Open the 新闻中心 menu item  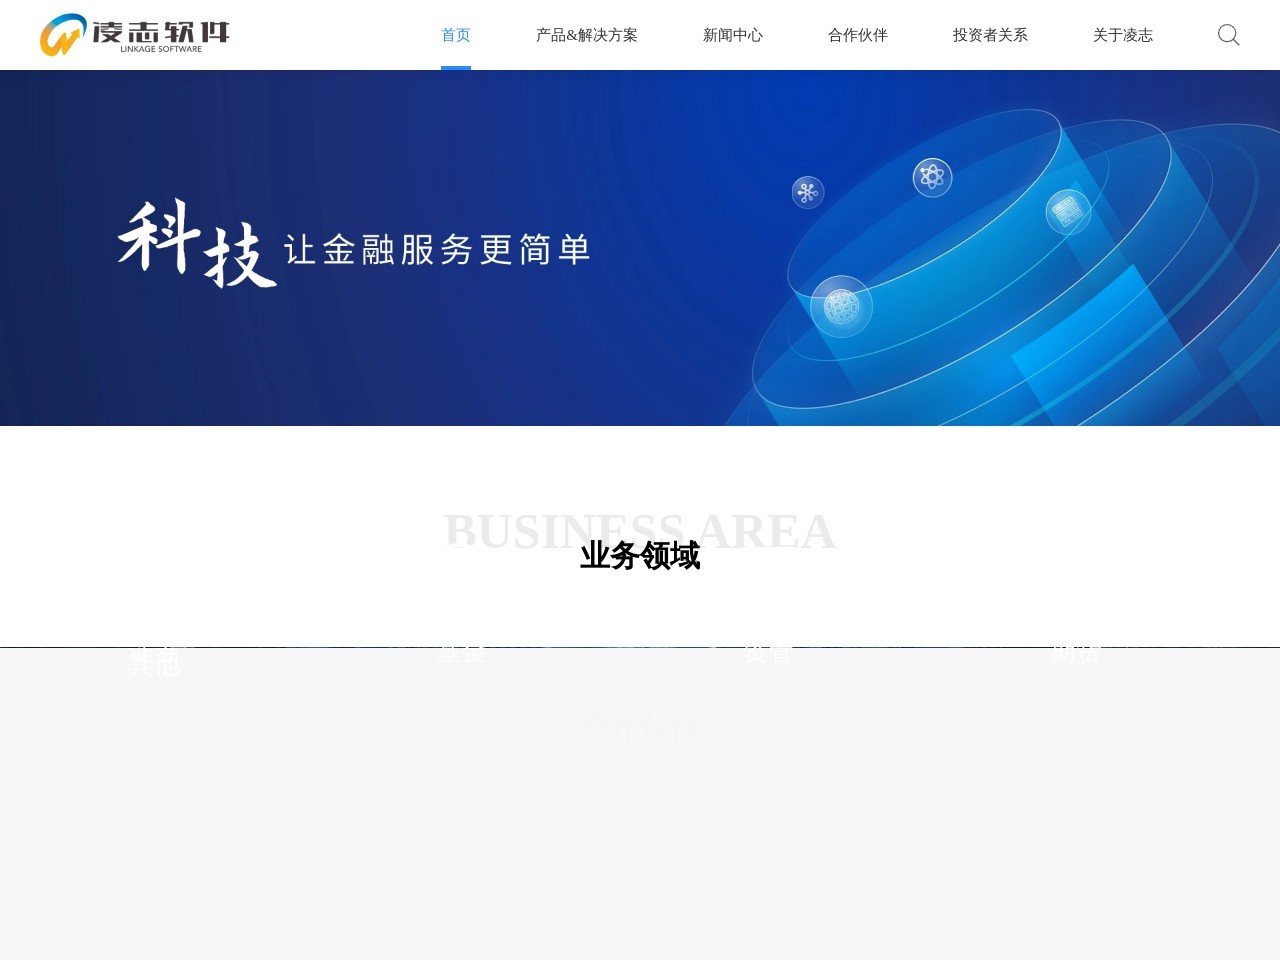coord(733,35)
